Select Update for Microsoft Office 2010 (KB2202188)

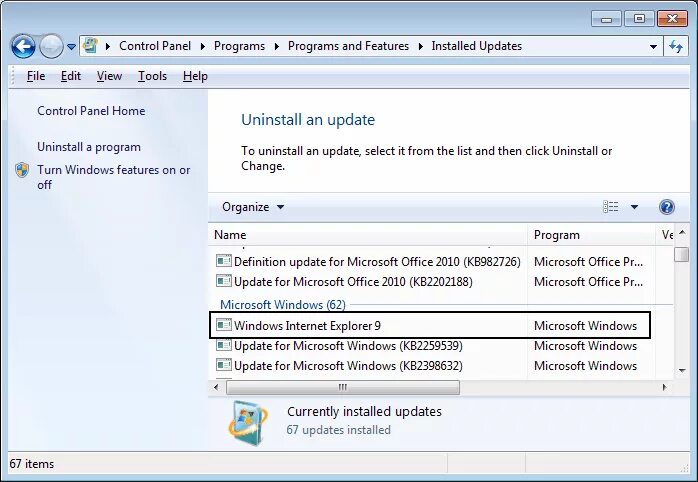coord(353,282)
